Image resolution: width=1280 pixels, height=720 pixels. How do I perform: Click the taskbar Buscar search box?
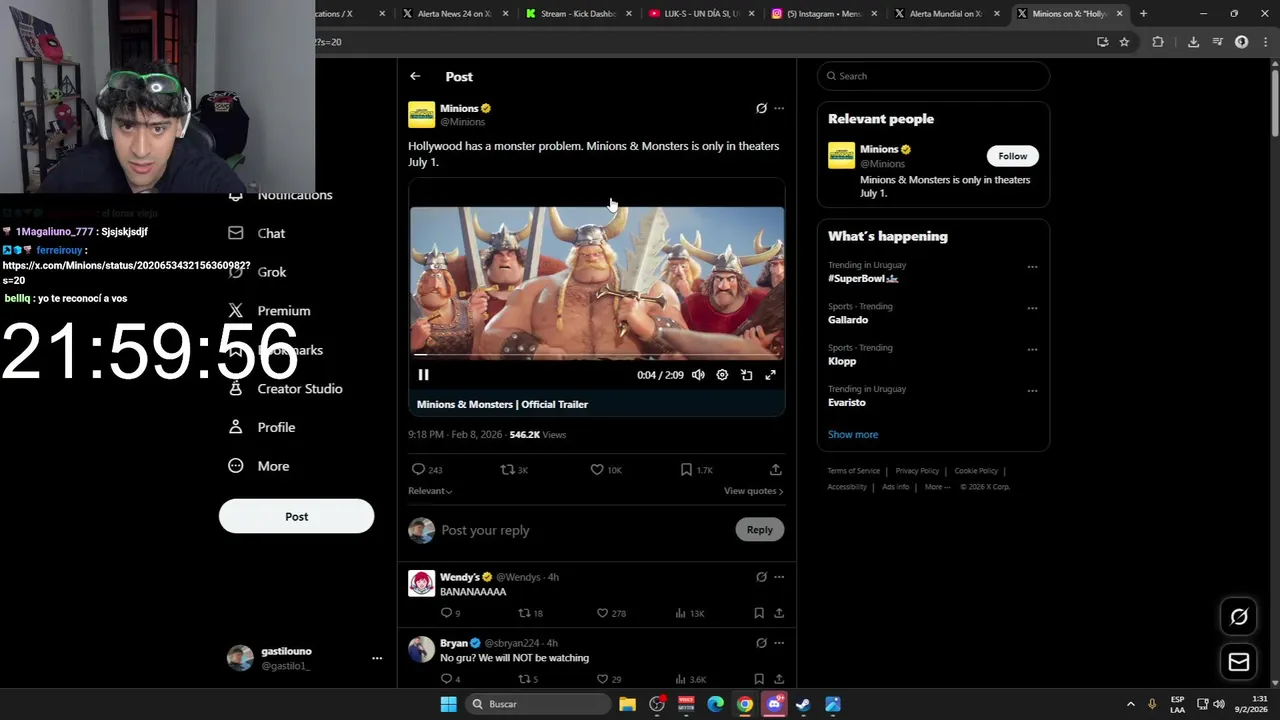click(538, 704)
